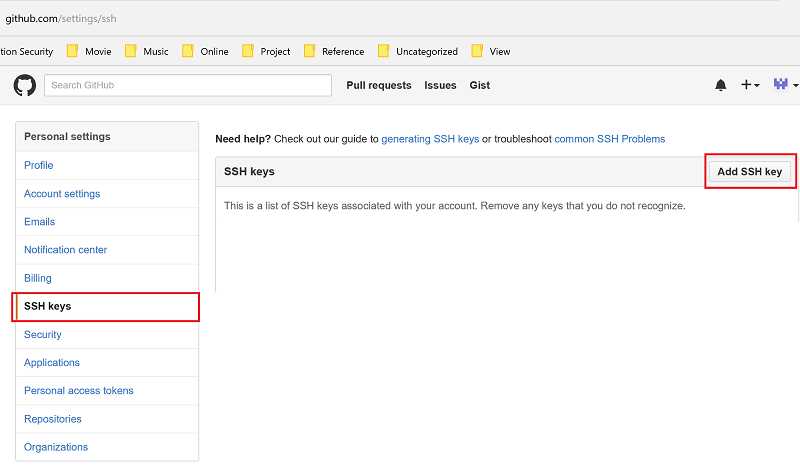The image size is (800, 469).
Task: Open the bookmark folder ending in Security
Action: 27,52
